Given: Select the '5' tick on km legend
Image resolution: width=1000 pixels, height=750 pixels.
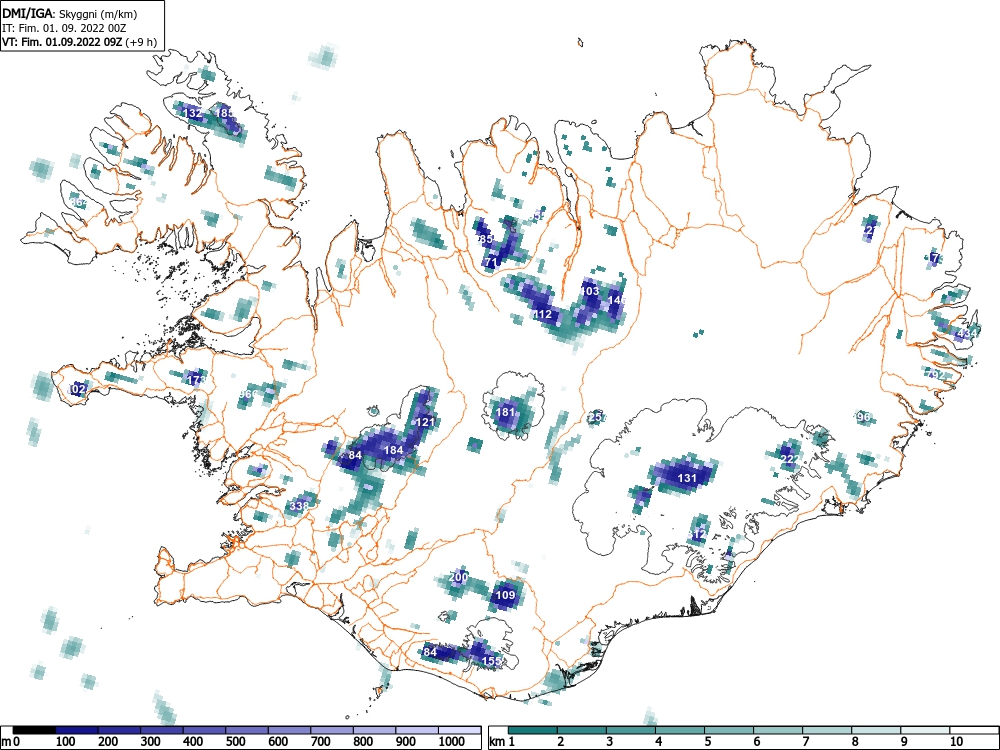Looking at the screenshot, I should pos(707,741).
